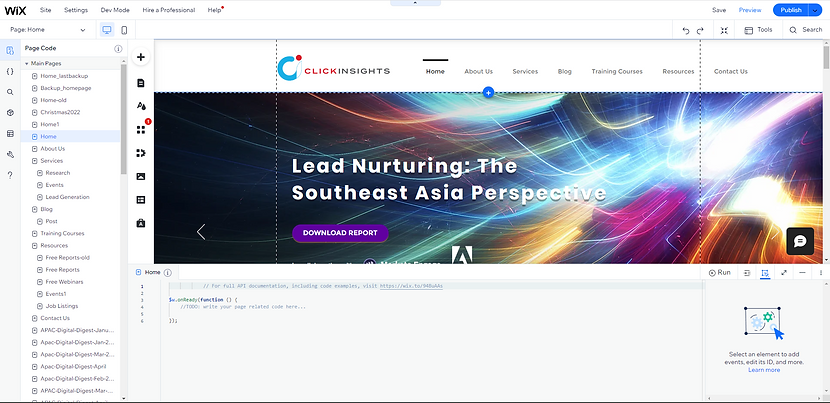Open Add Apps grid icon with badge

click(141, 129)
